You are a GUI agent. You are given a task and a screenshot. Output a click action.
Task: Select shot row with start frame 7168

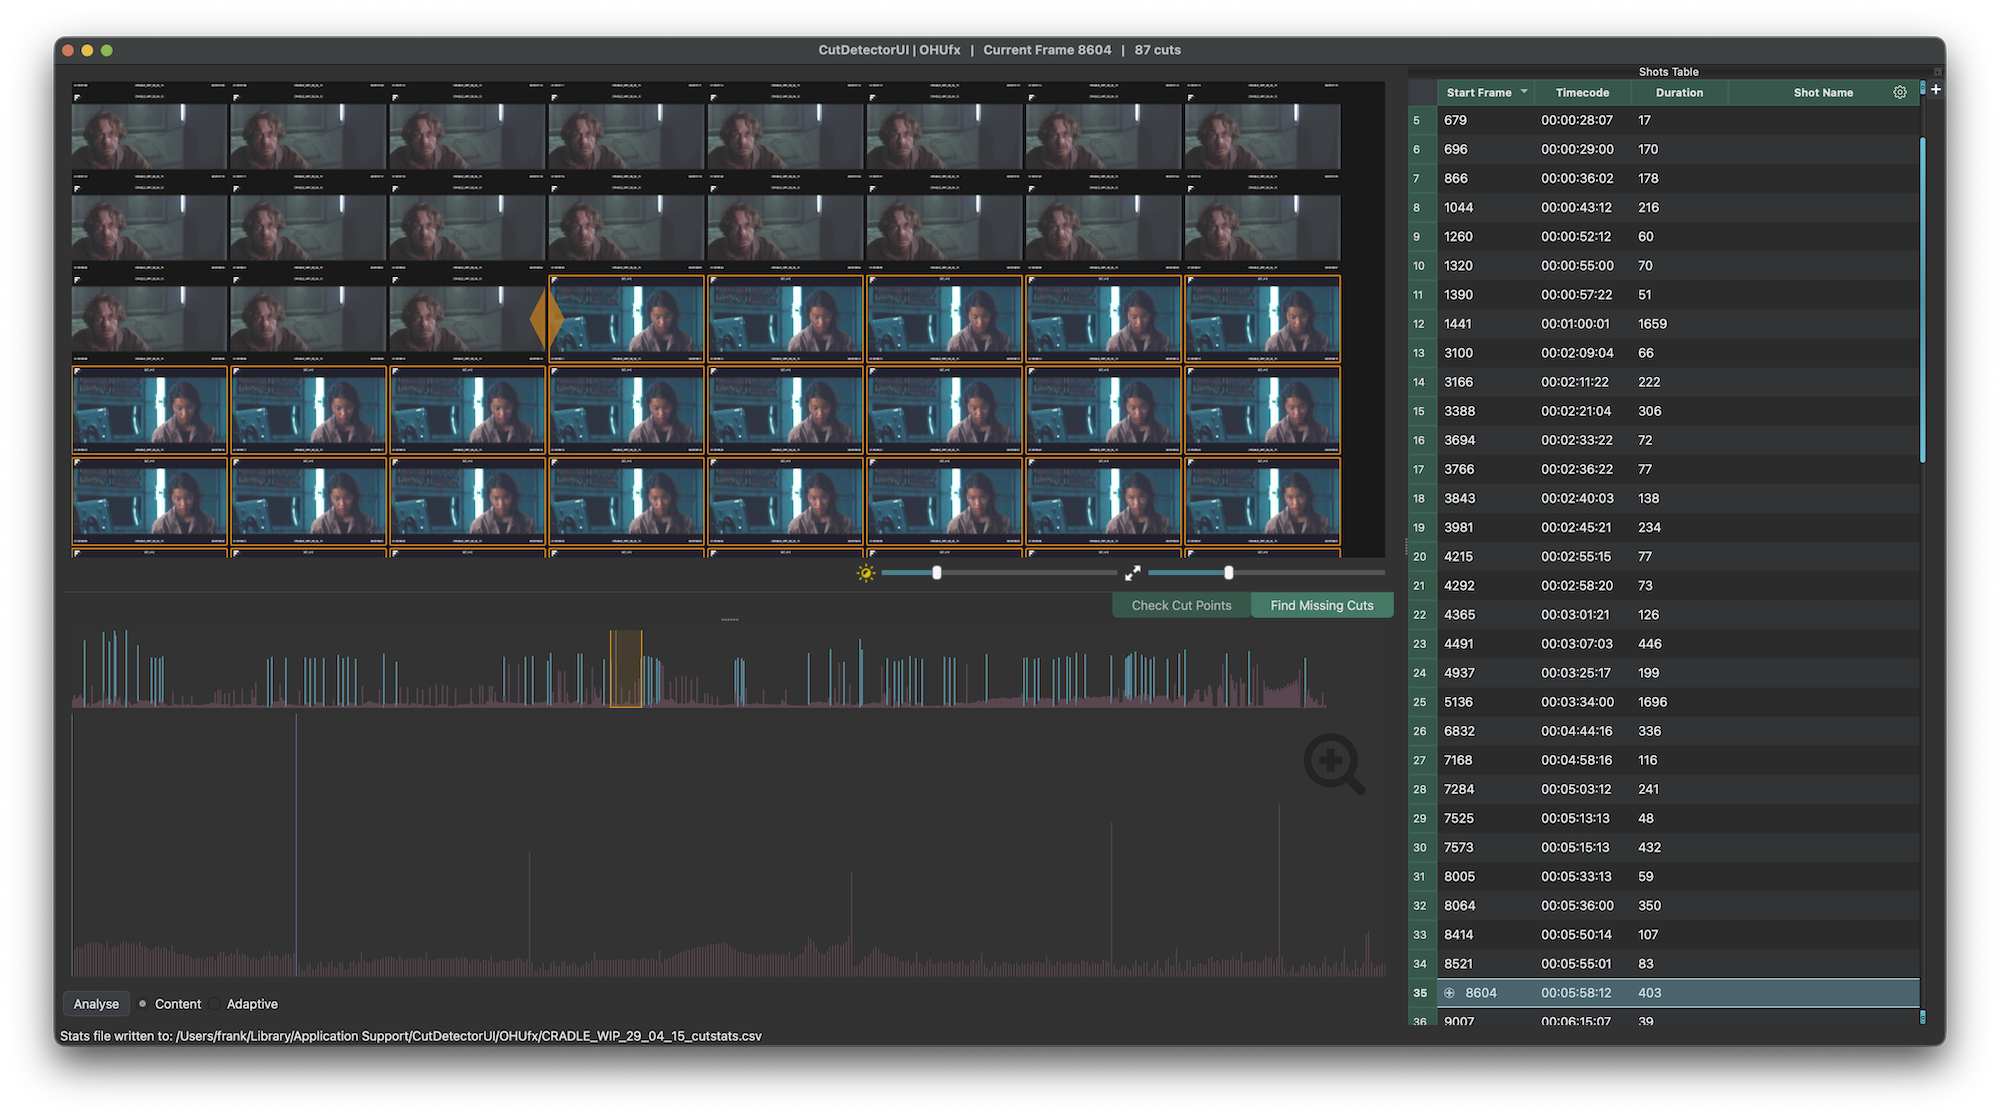(1664, 760)
